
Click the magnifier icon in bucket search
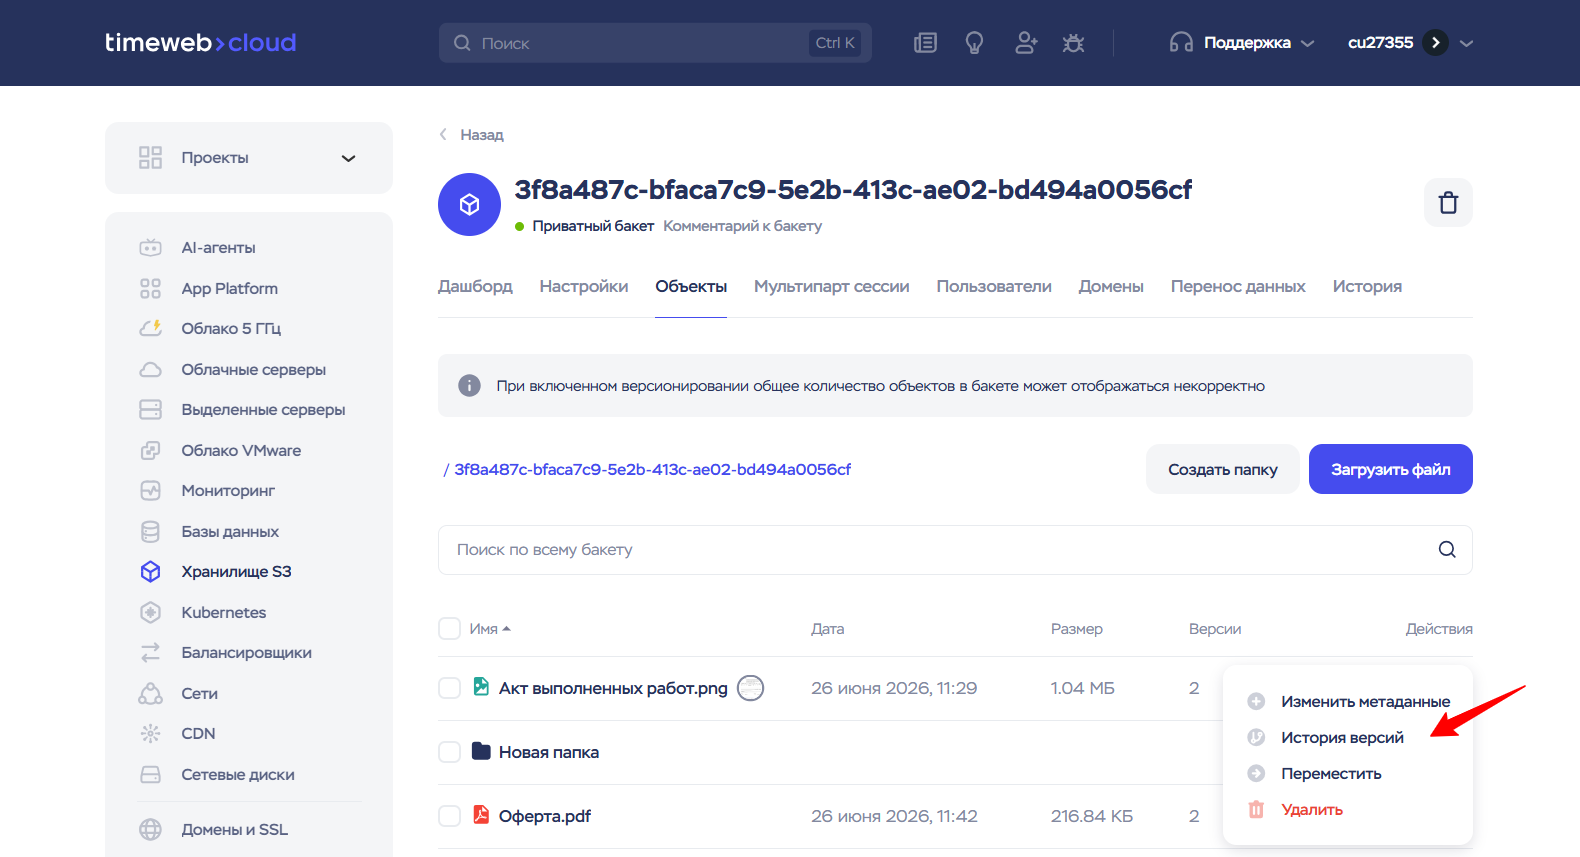point(1447,550)
